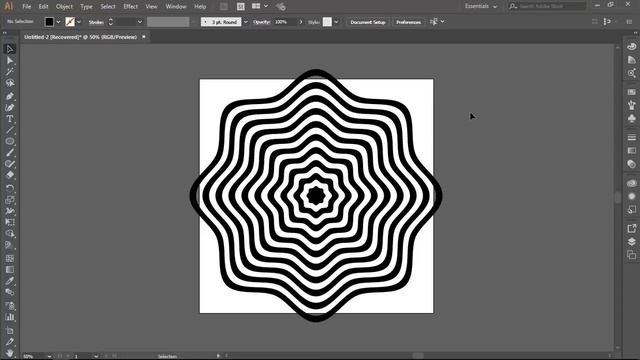Open the Brushes panel icon
The width and height of the screenshot is (640, 360).
click(631, 105)
